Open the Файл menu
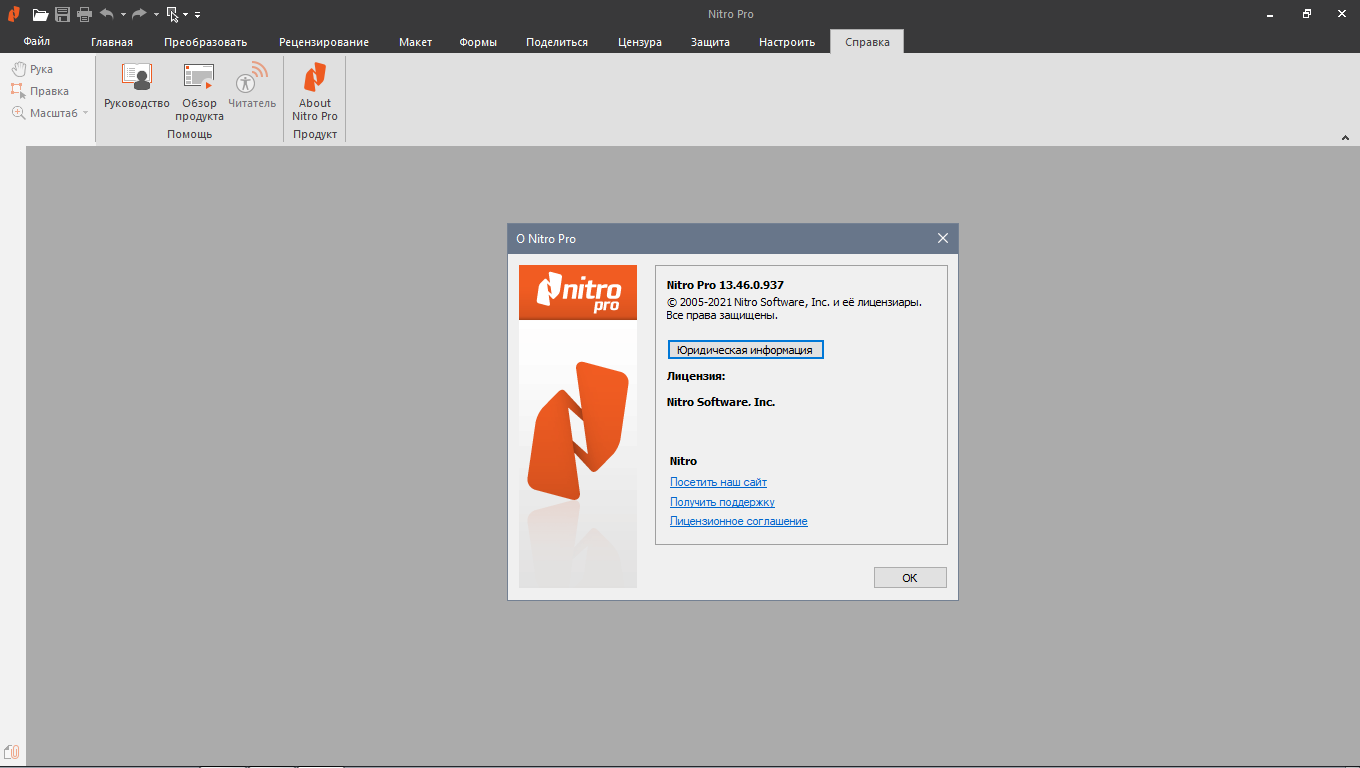The width and height of the screenshot is (1360, 768). 37,42
